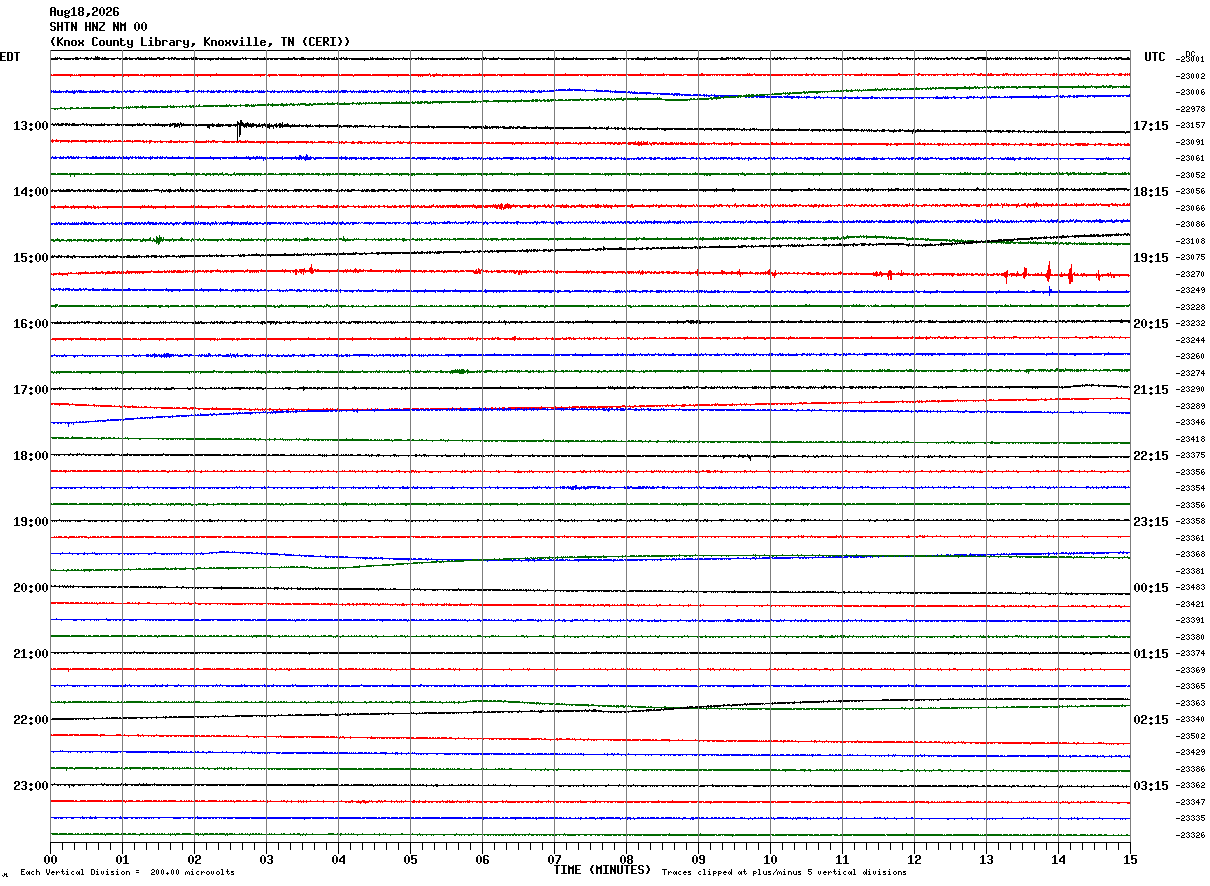Click the DC offset value -23091
The image size is (1210, 886).
(1191, 142)
